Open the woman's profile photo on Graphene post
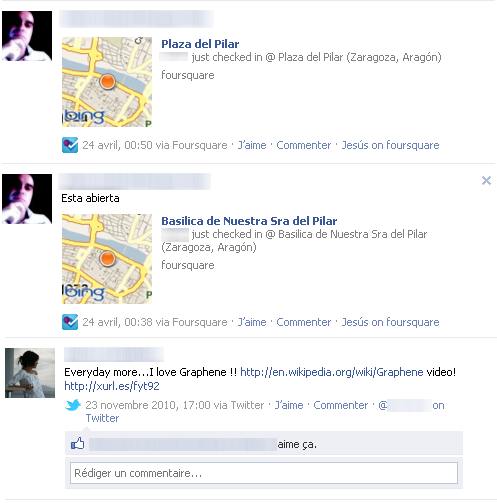 click(x=30, y=373)
